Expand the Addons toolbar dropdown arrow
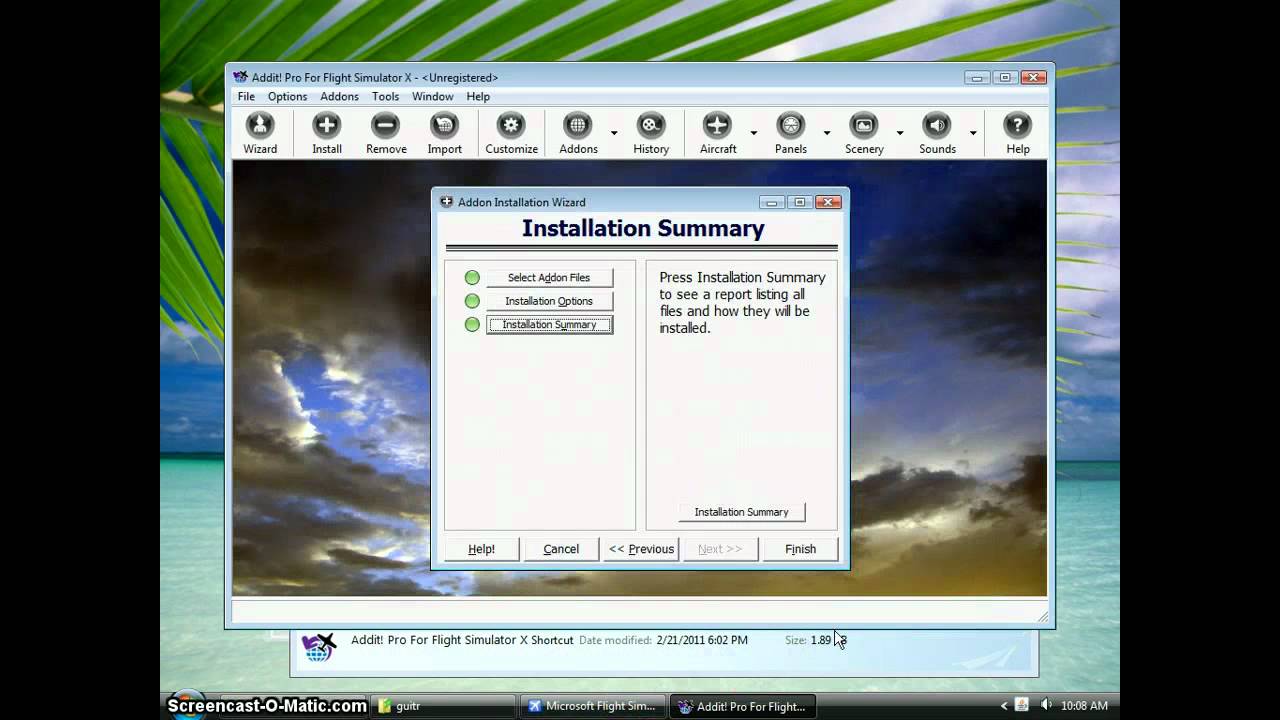 point(614,132)
